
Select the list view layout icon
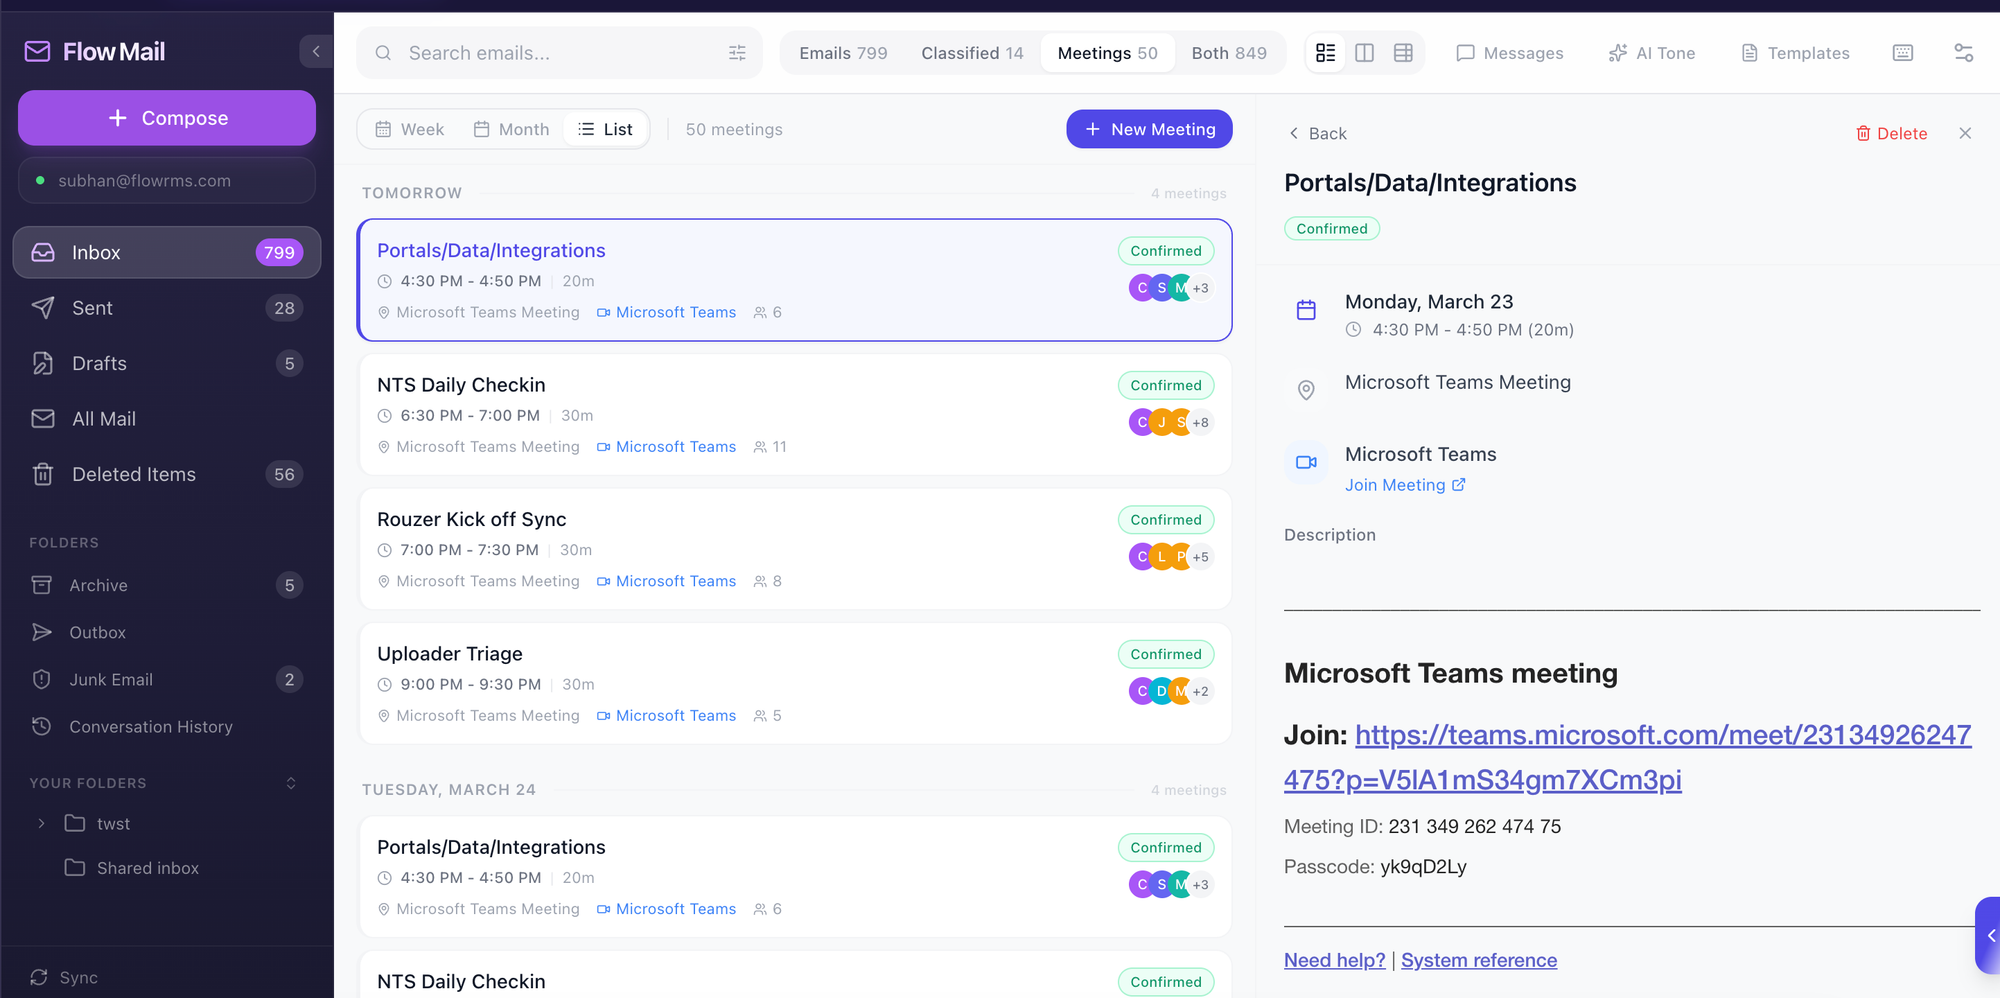coord(1325,53)
